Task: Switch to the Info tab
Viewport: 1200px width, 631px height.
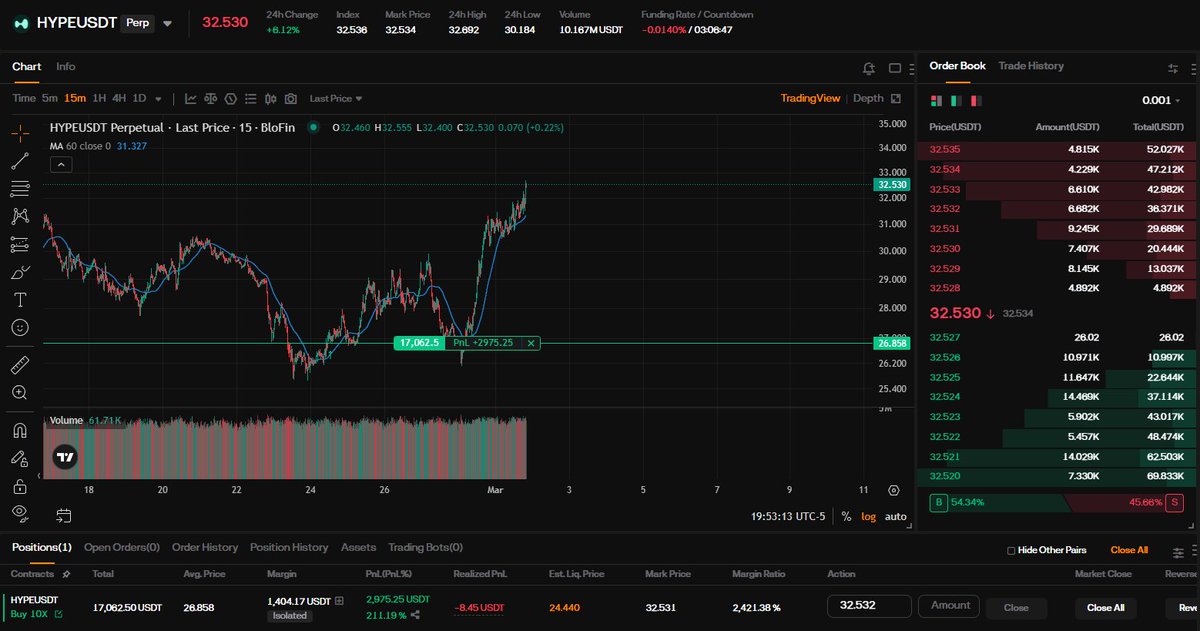Action: (x=65, y=67)
